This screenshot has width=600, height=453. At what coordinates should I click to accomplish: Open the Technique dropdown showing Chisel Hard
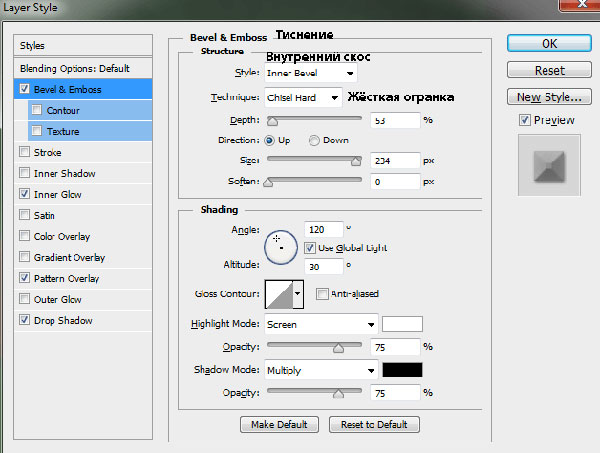pyautogui.click(x=303, y=98)
